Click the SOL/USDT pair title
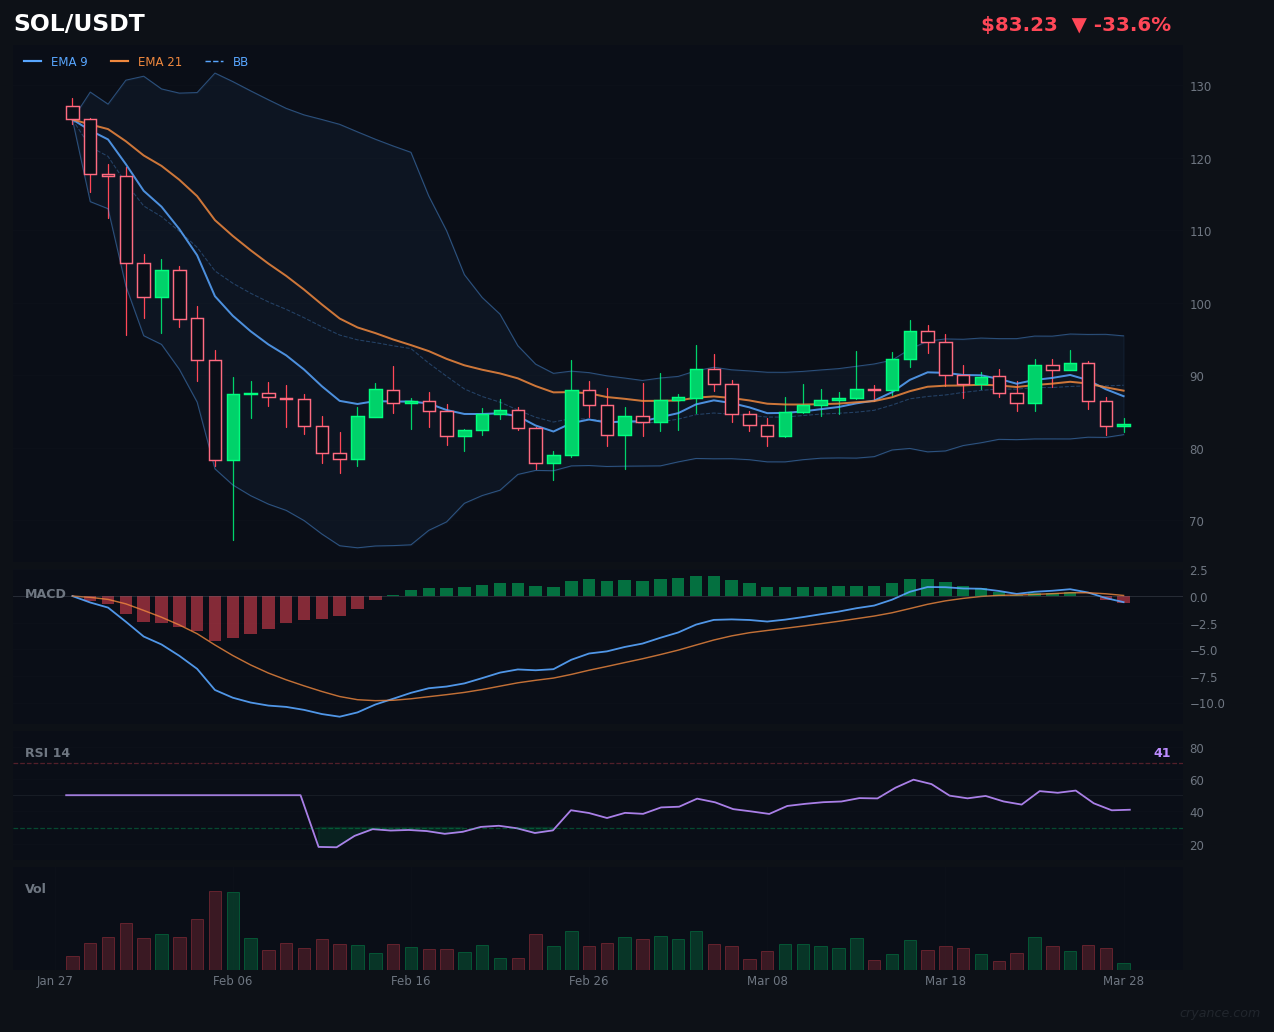Screen dimensions: 1274x1032 pyautogui.click(x=79, y=24)
